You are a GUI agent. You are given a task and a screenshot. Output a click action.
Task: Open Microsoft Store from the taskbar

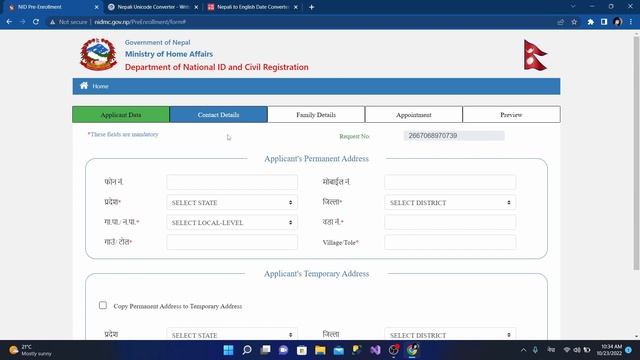(302, 350)
